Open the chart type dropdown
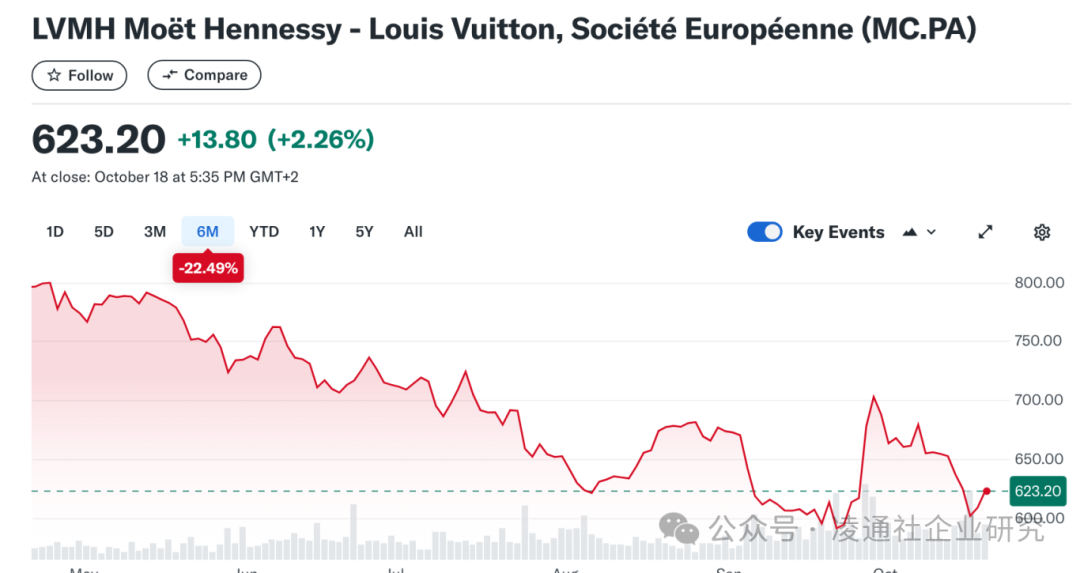1080x573 pixels. [919, 232]
